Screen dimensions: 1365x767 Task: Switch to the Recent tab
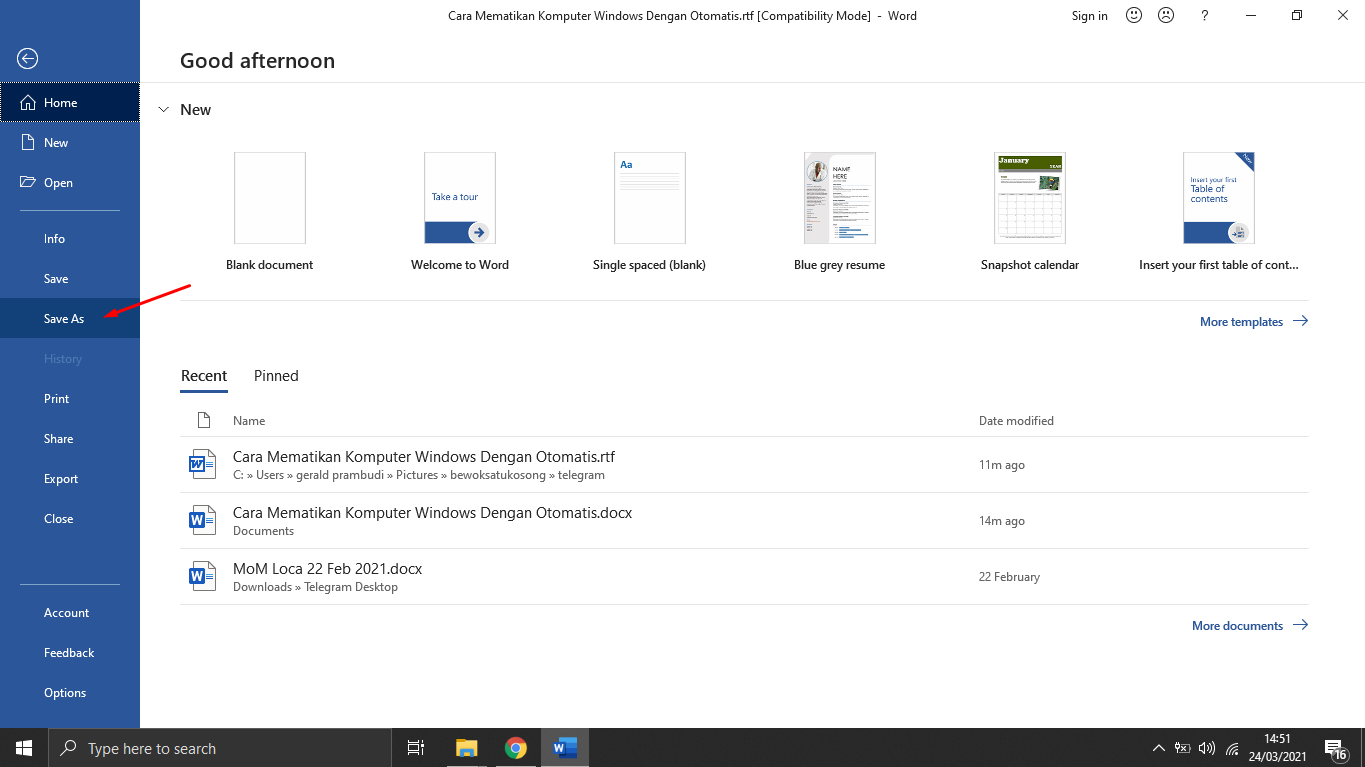click(x=204, y=376)
